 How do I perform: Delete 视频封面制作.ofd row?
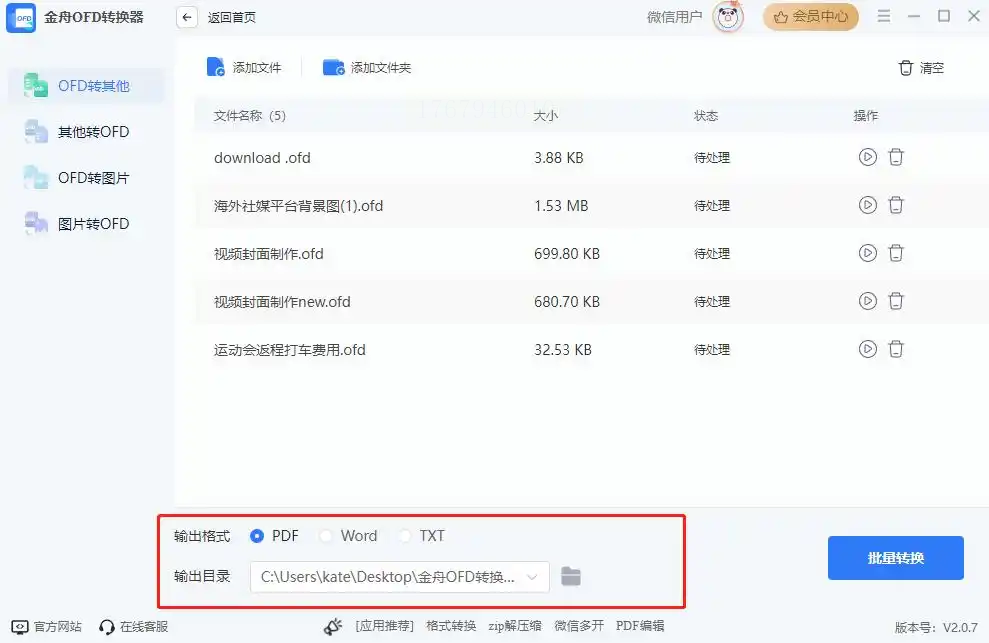pos(896,253)
